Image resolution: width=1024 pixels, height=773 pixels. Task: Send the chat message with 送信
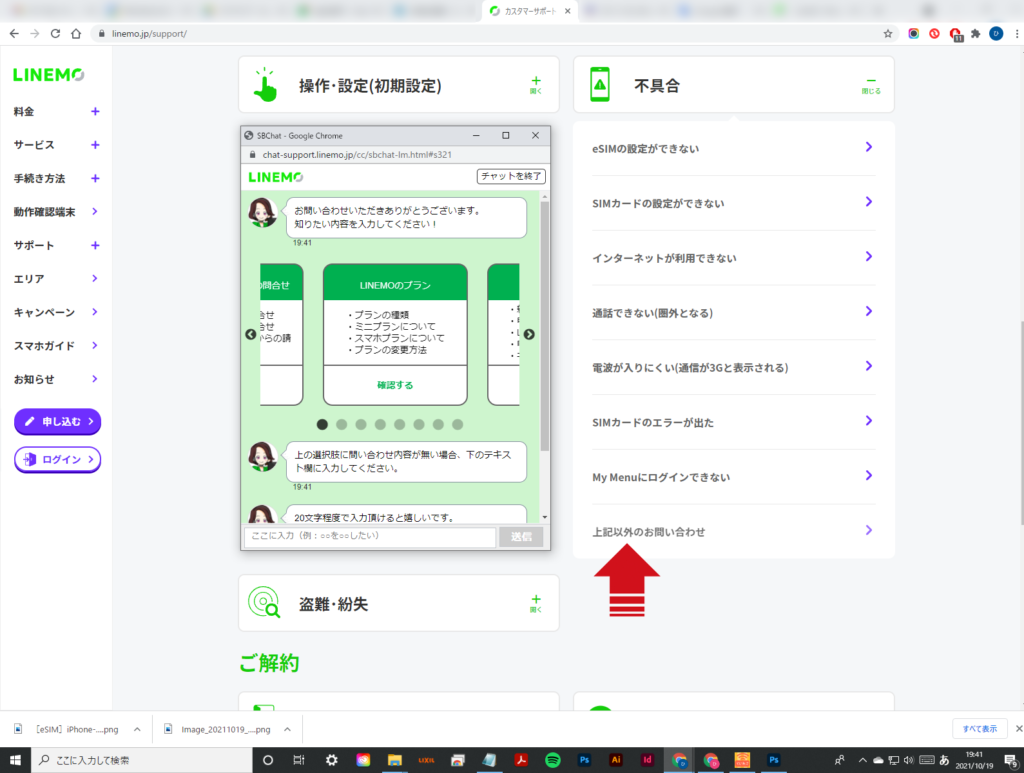click(x=520, y=537)
